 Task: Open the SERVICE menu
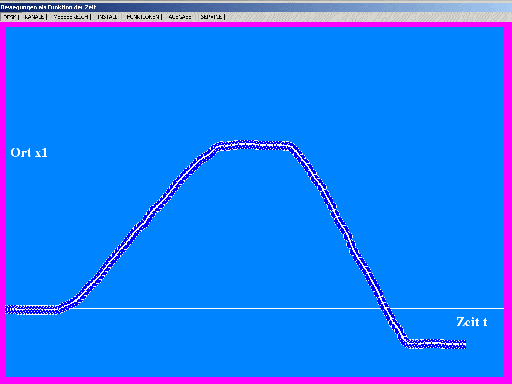tap(212, 17)
